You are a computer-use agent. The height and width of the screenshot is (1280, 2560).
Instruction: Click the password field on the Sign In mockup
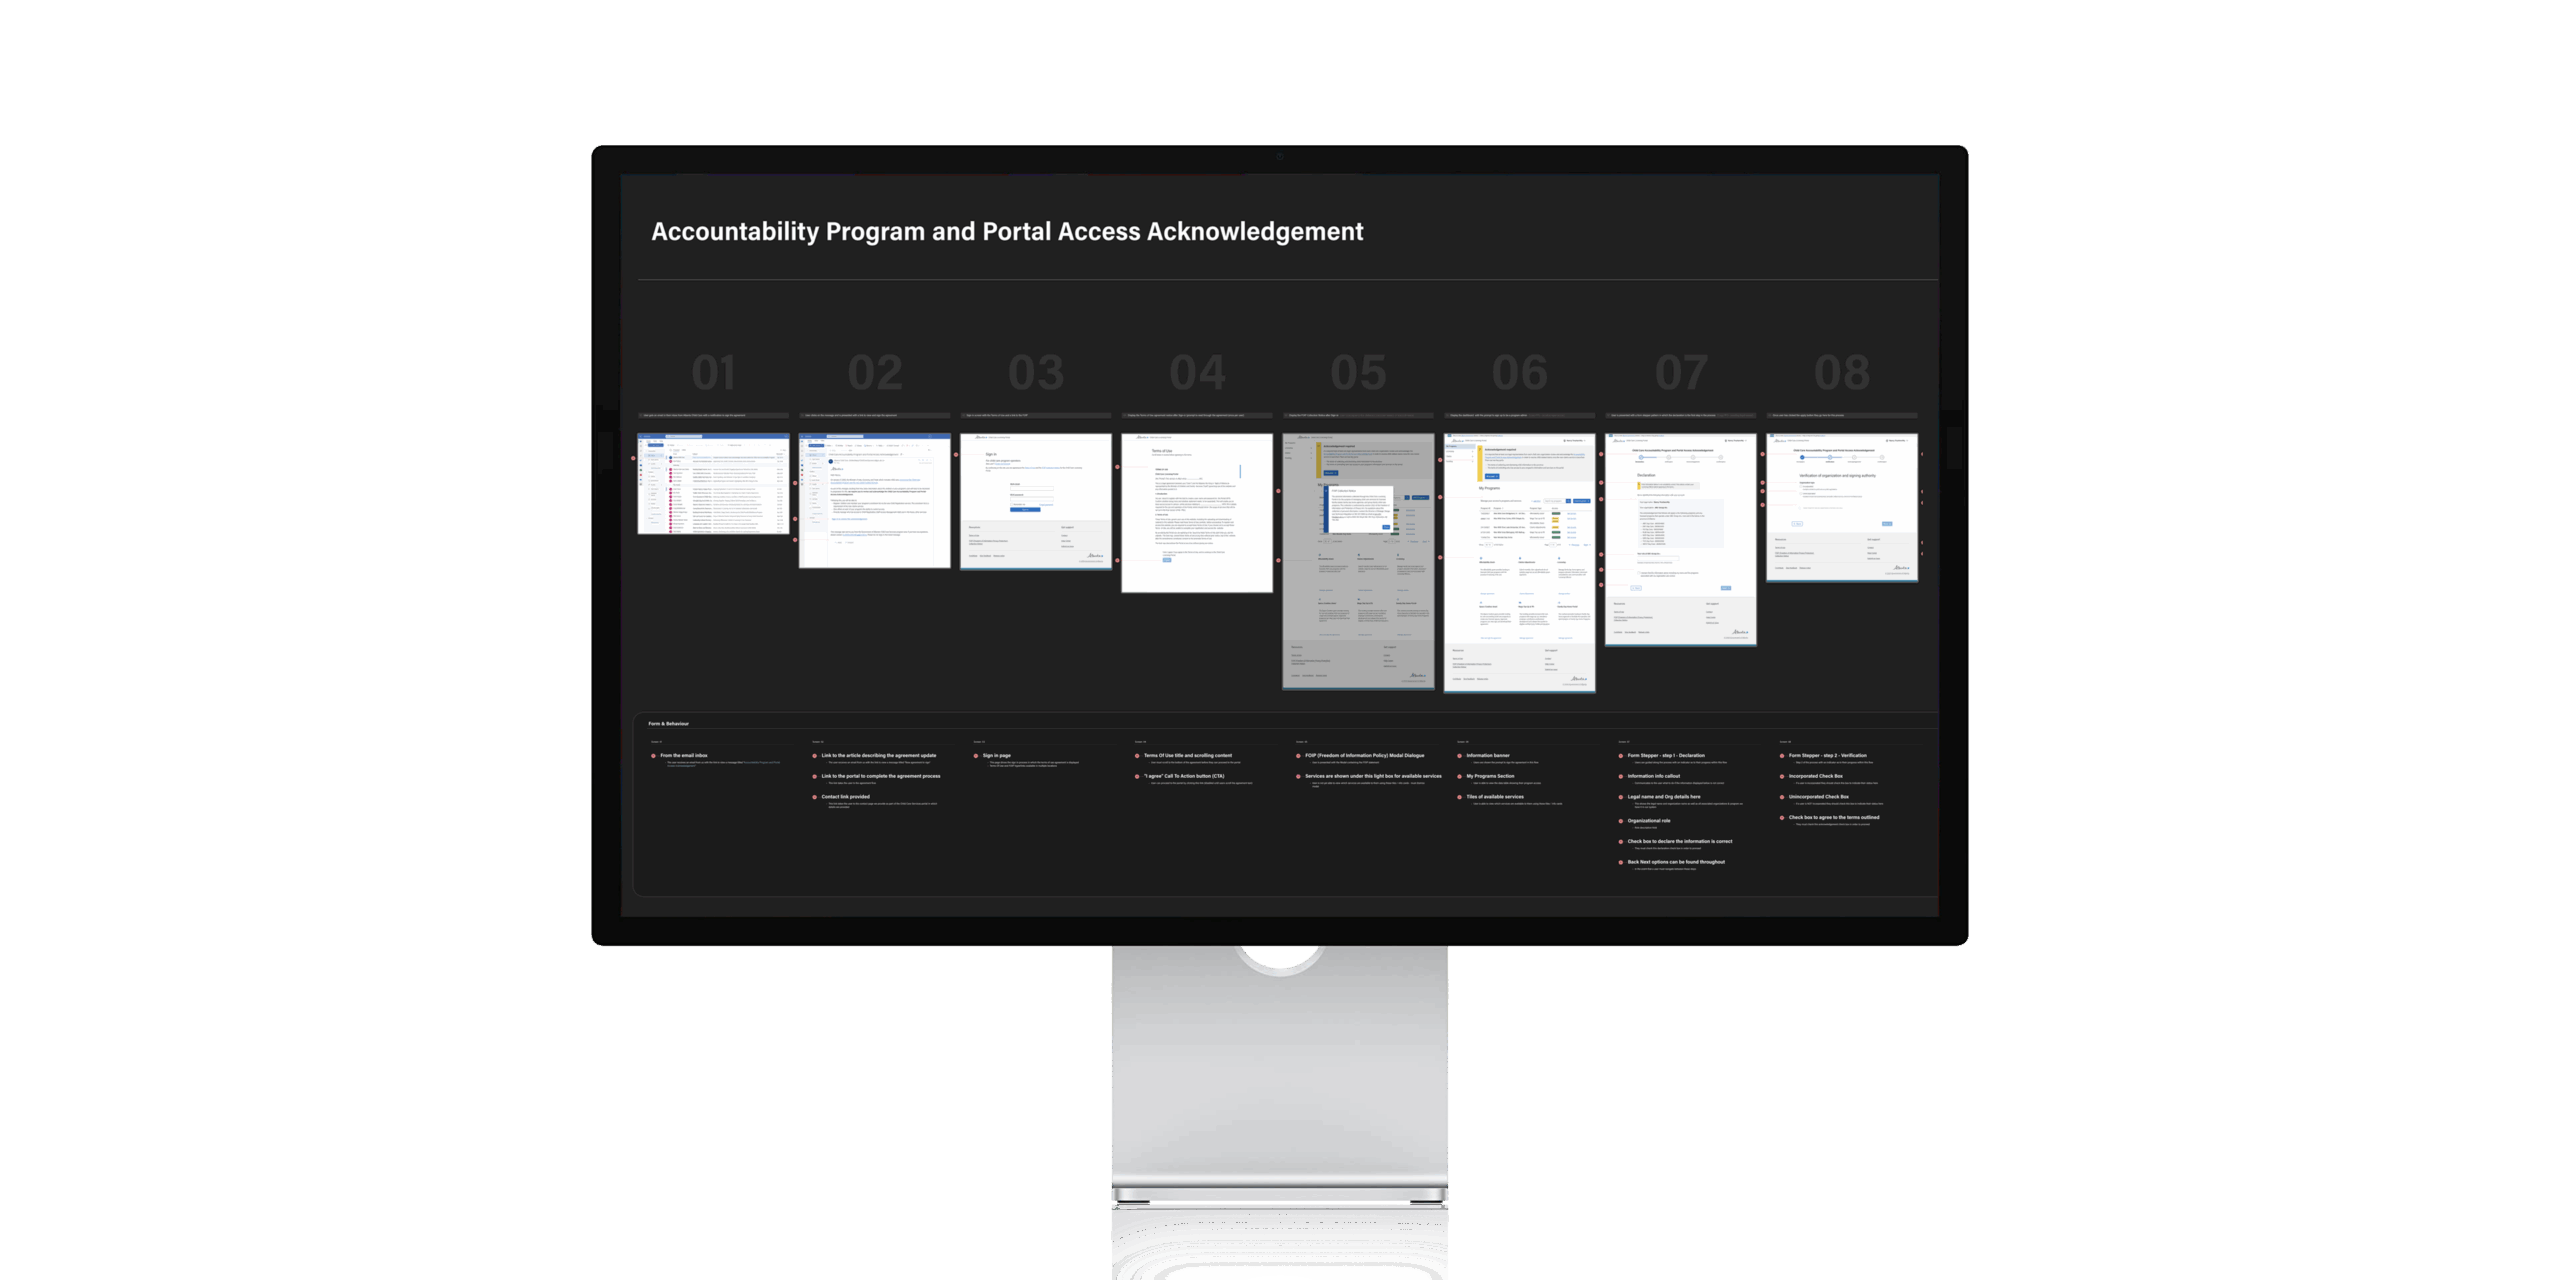pos(1032,499)
